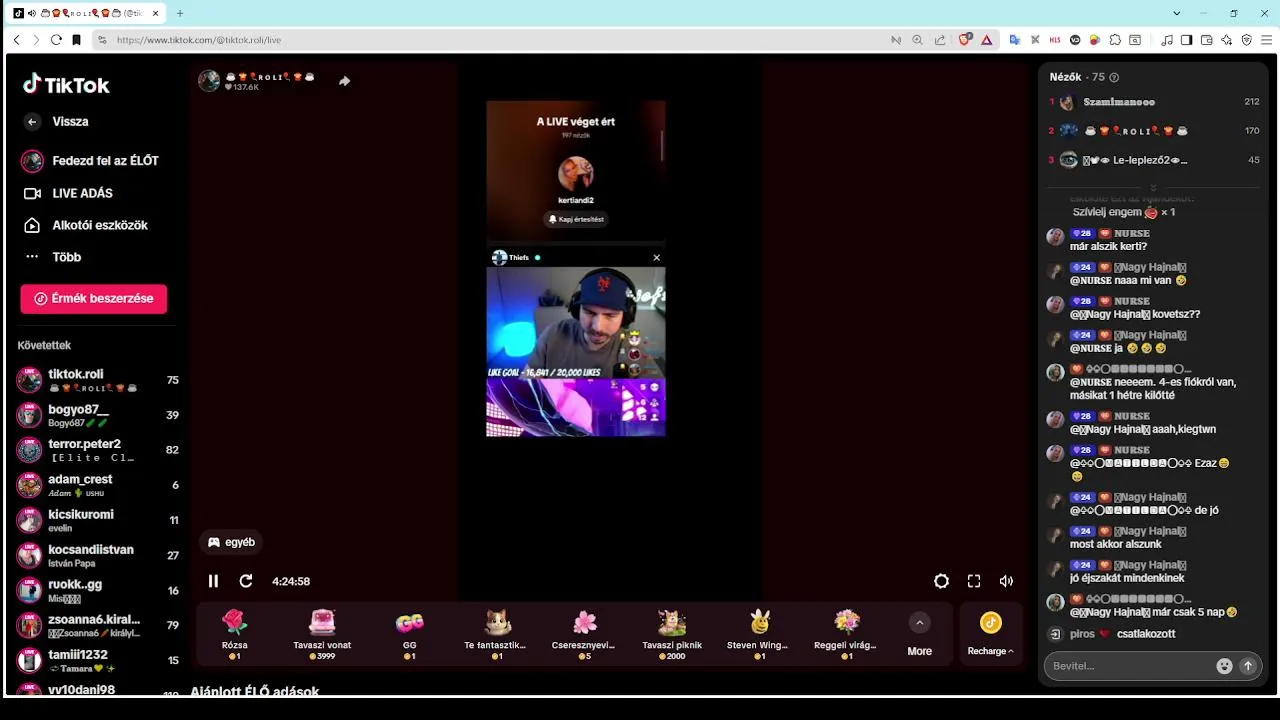Pause the live stream playback

point(213,581)
